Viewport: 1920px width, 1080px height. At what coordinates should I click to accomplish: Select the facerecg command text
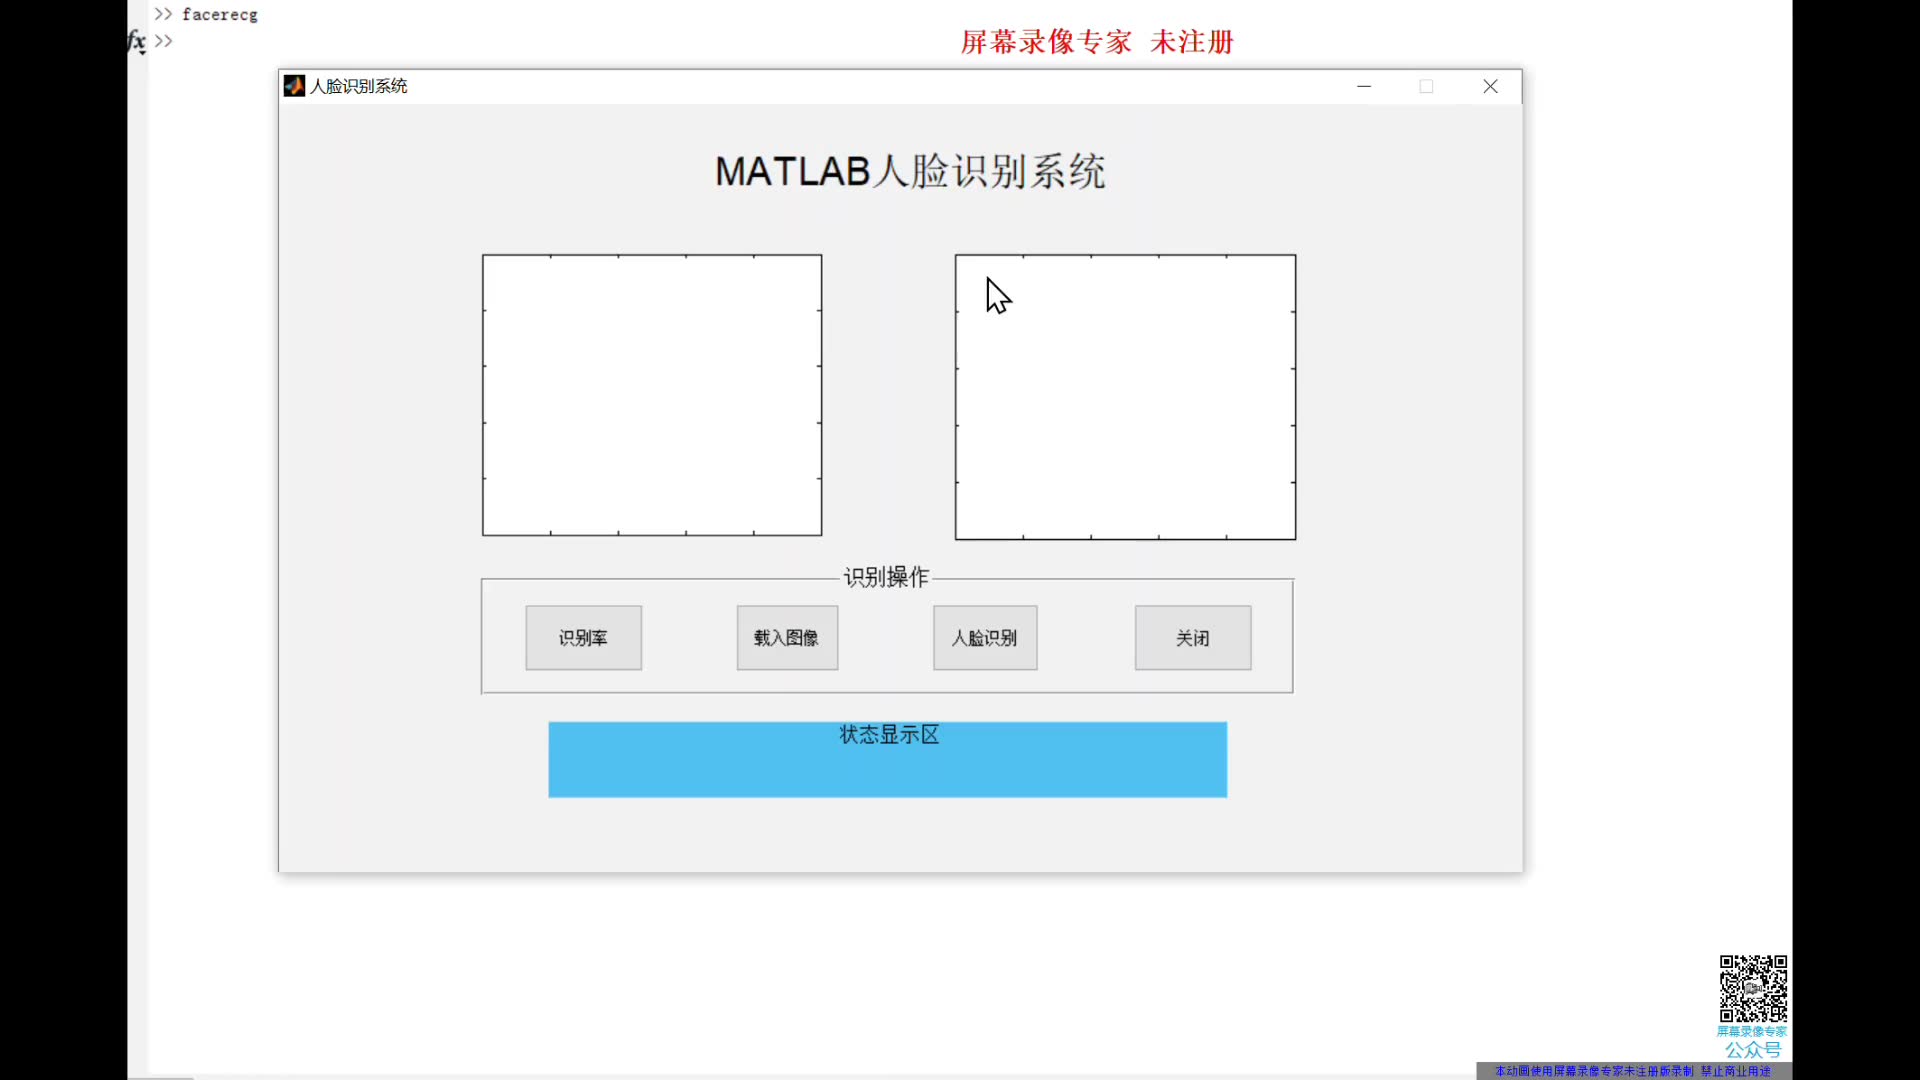pos(221,14)
